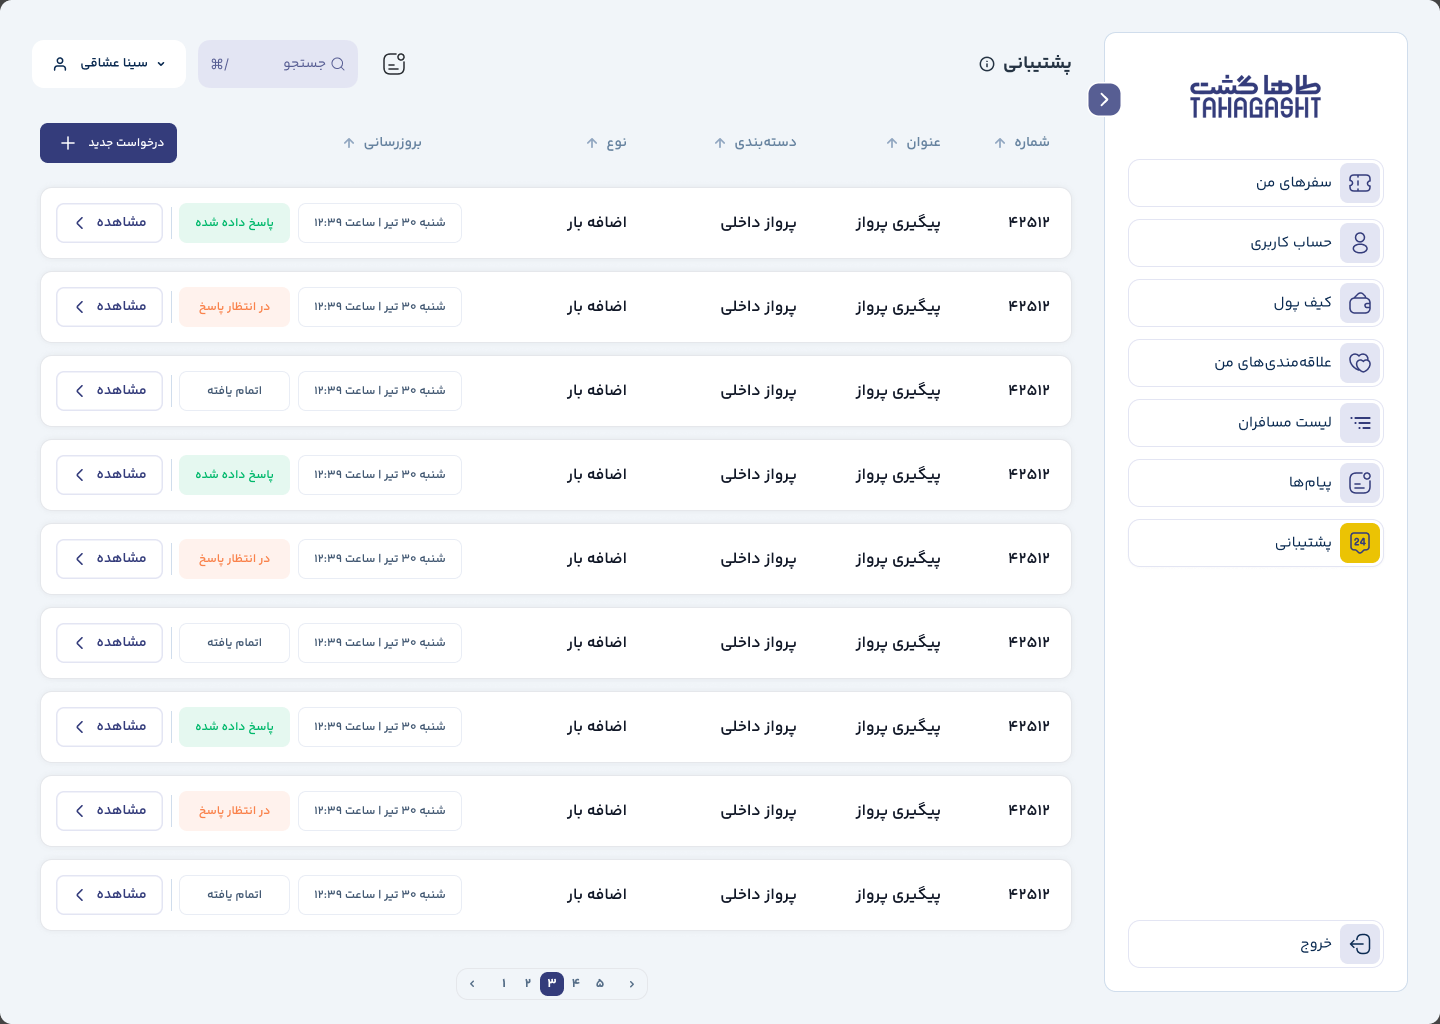Go to page ۱ in pagination
The image size is (1440, 1024).
coord(504,984)
